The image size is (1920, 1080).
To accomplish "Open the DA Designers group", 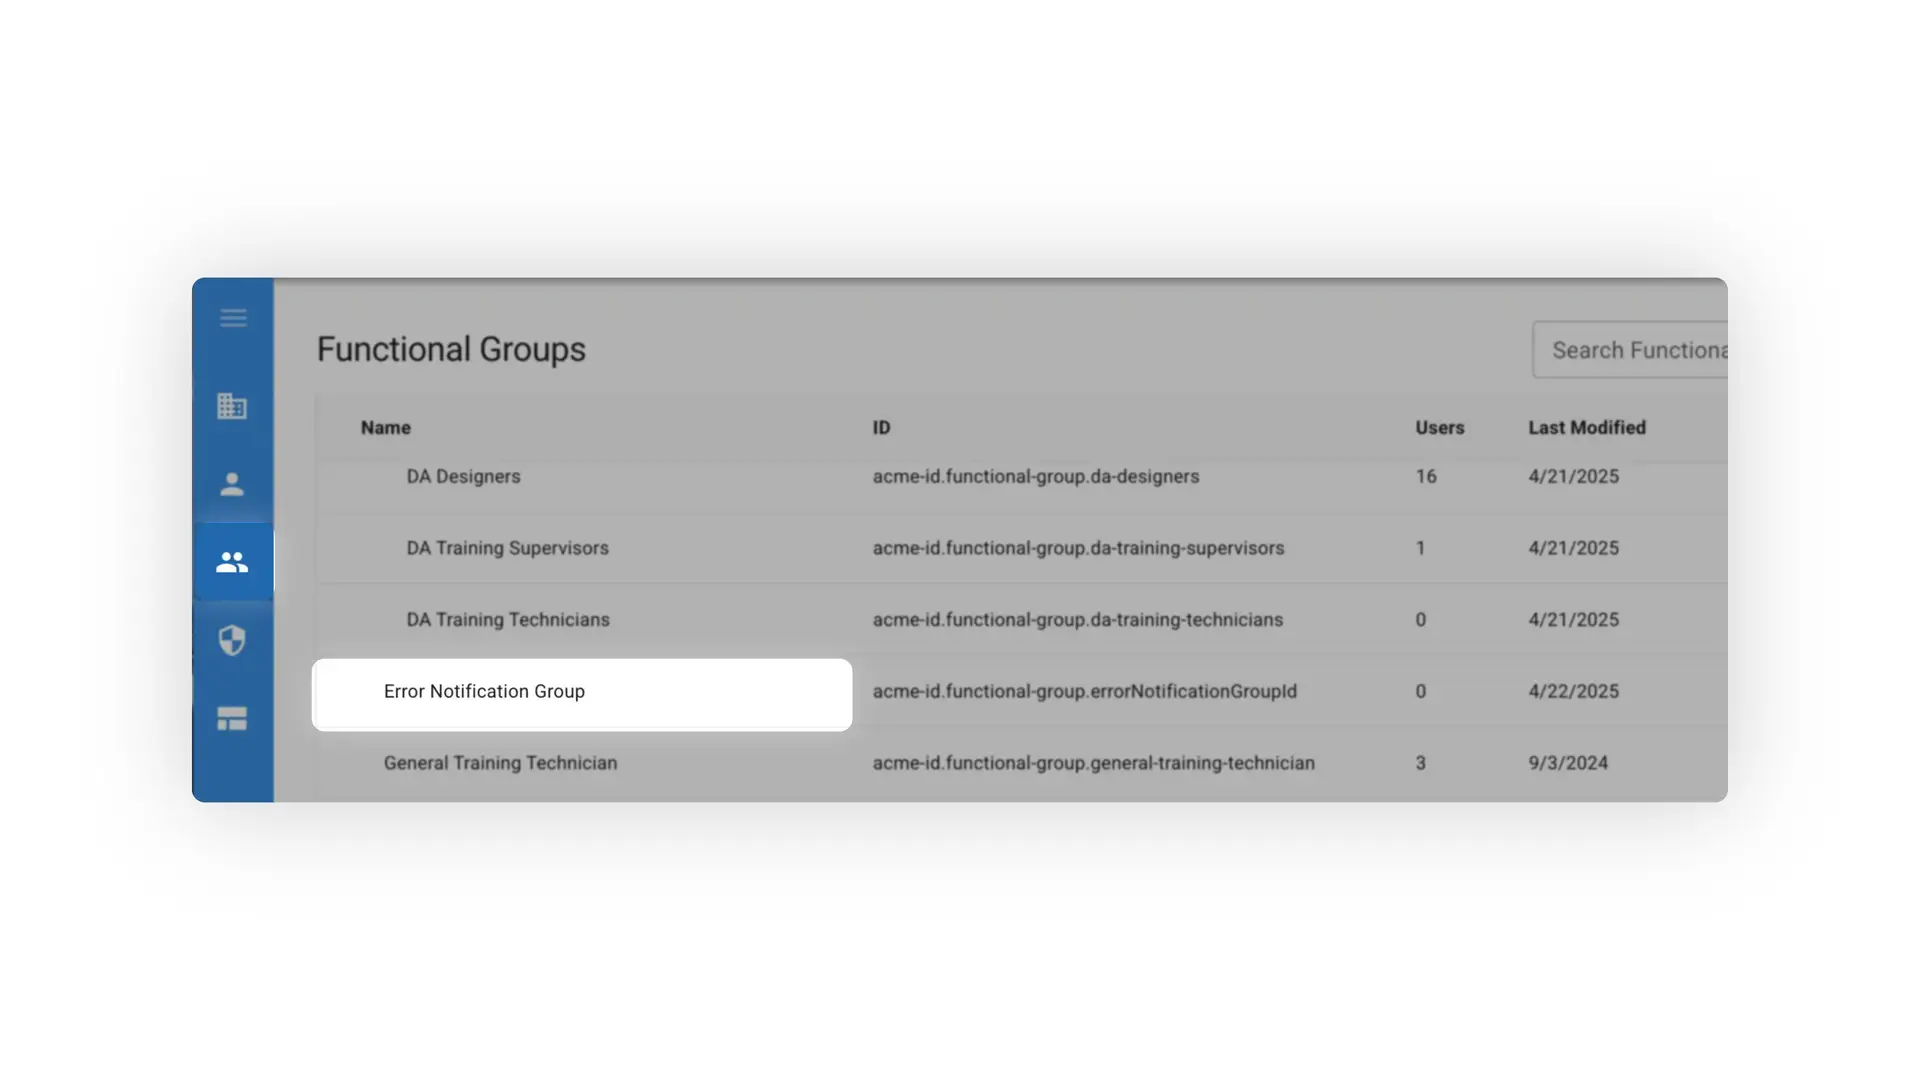I will 463,476.
